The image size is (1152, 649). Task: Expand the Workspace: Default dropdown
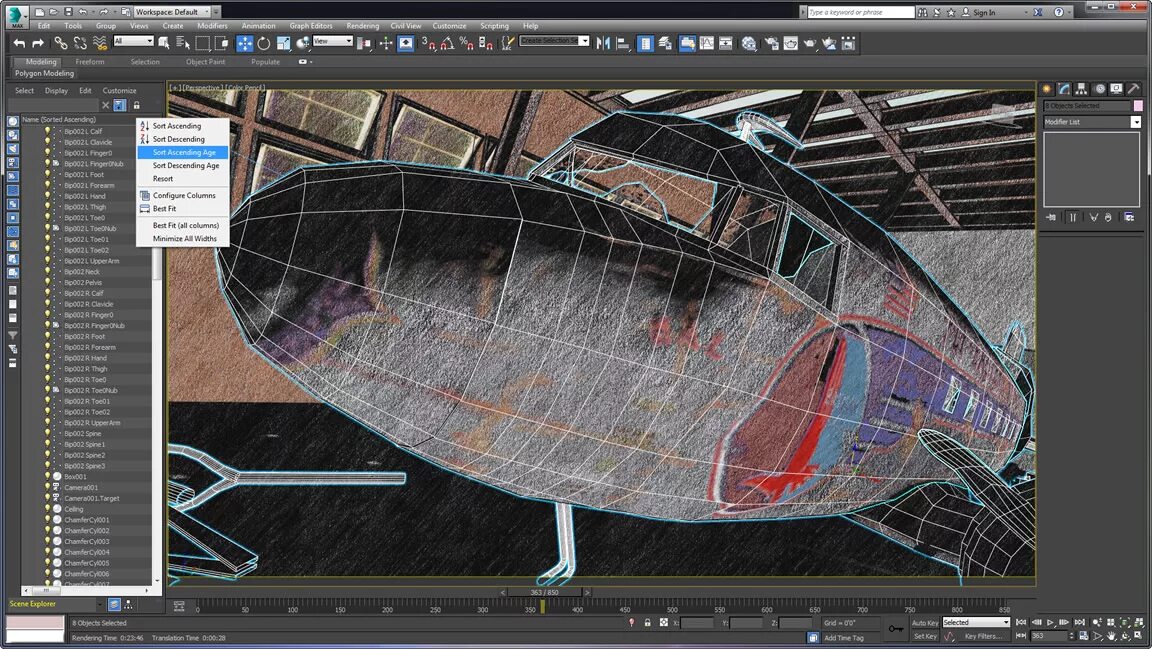(179, 12)
